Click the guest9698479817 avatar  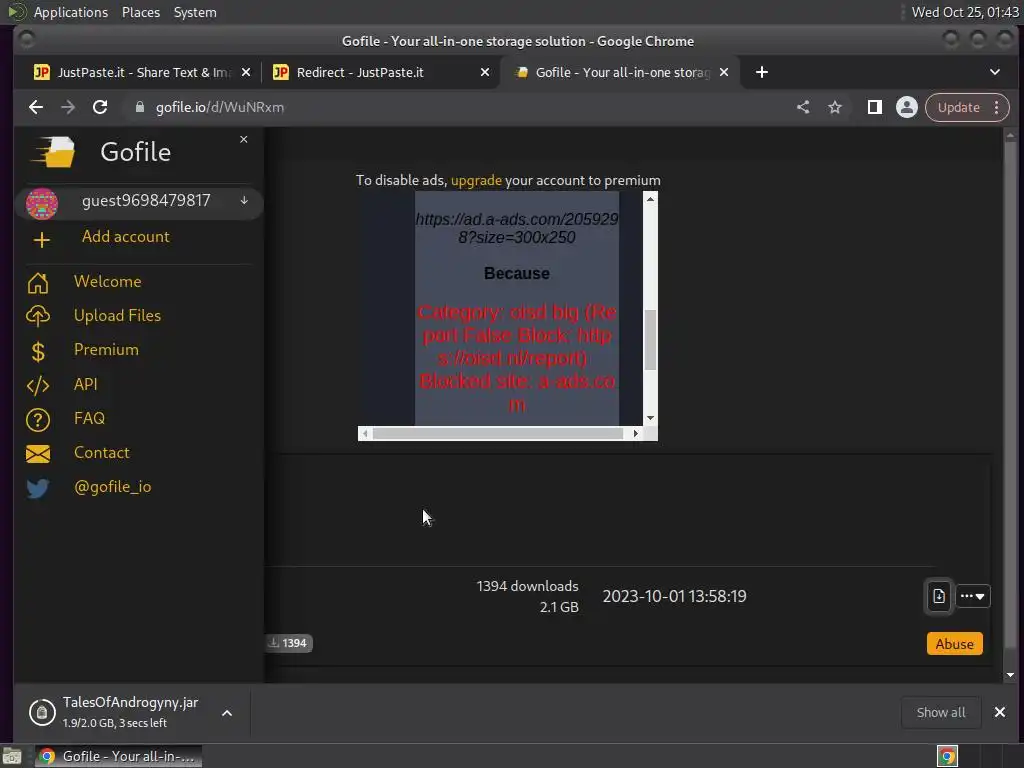42,203
